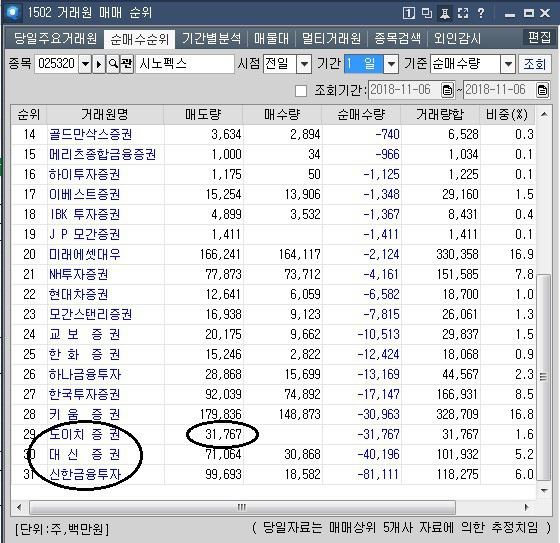The width and height of the screenshot is (560, 543).
Task: Expand the 기간 일 dropdown
Action: click(391, 64)
